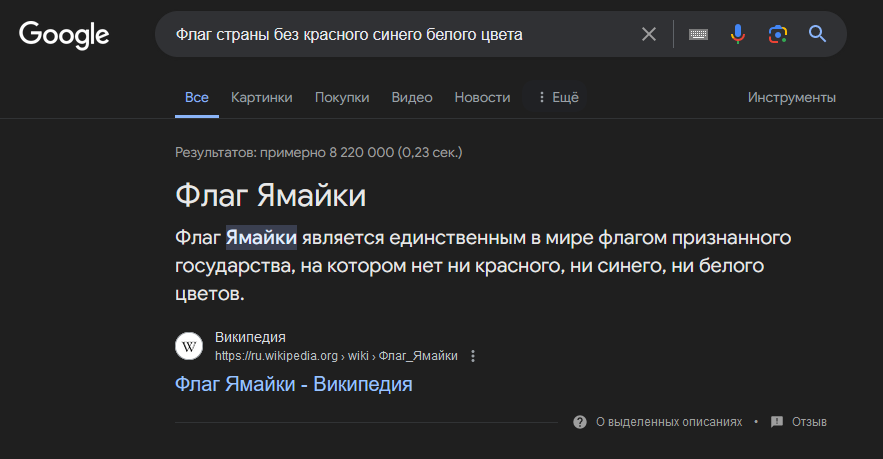Screen dimensions: 883x459
Task: Click the magnifying glass search icon
Action: tap(818, 34)
